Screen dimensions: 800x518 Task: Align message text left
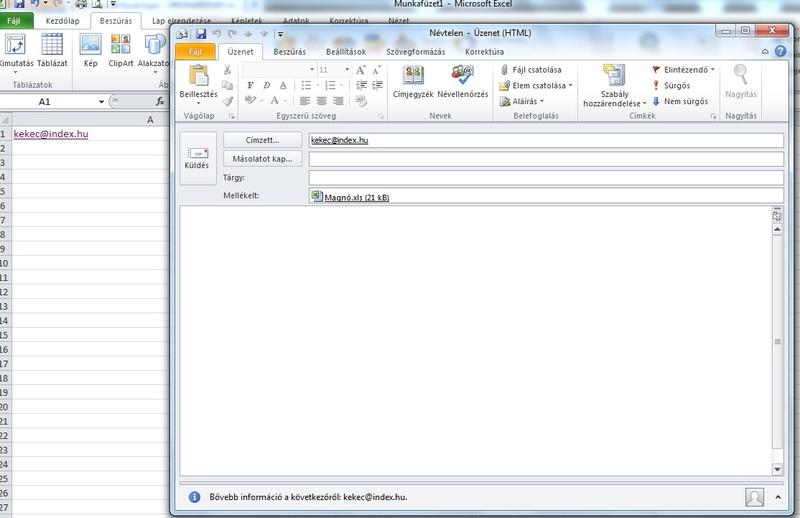click(305, 101)
